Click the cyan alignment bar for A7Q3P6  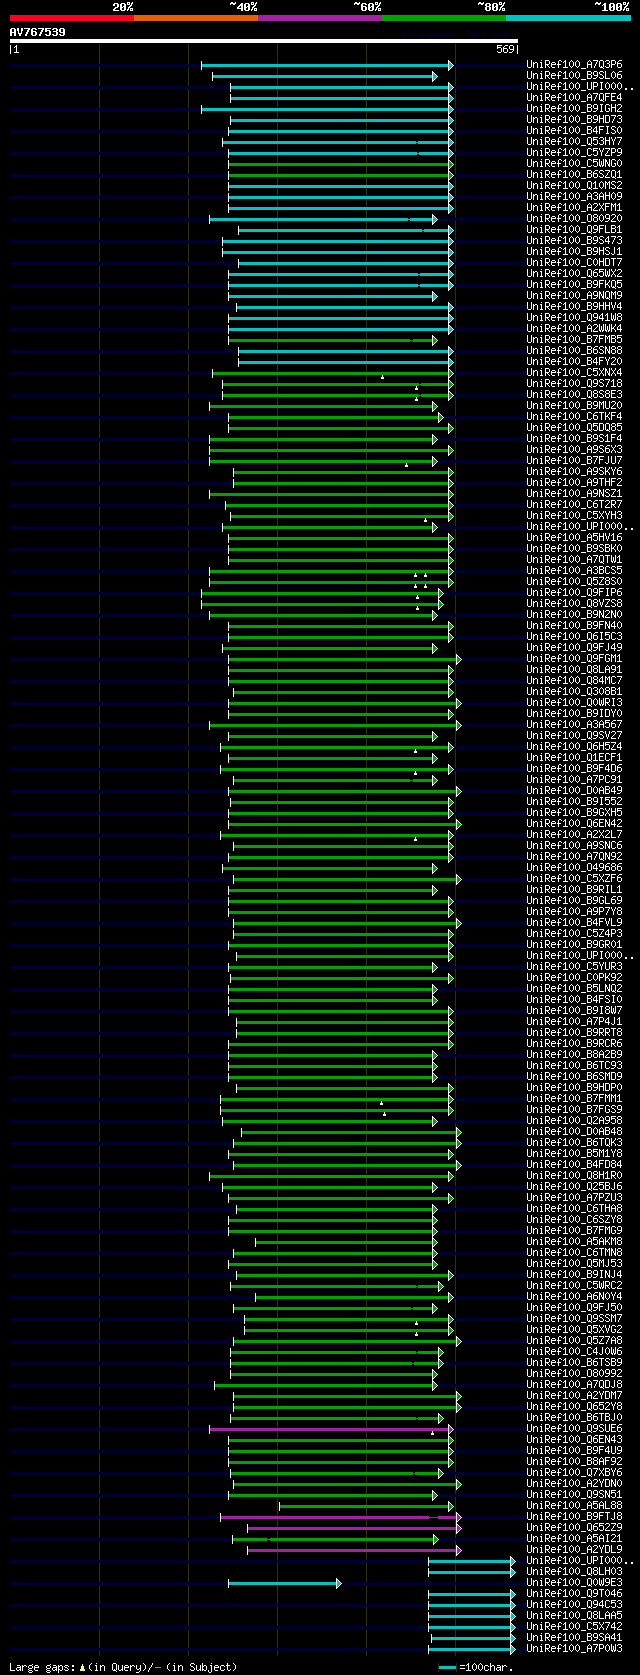click(327, 65)
